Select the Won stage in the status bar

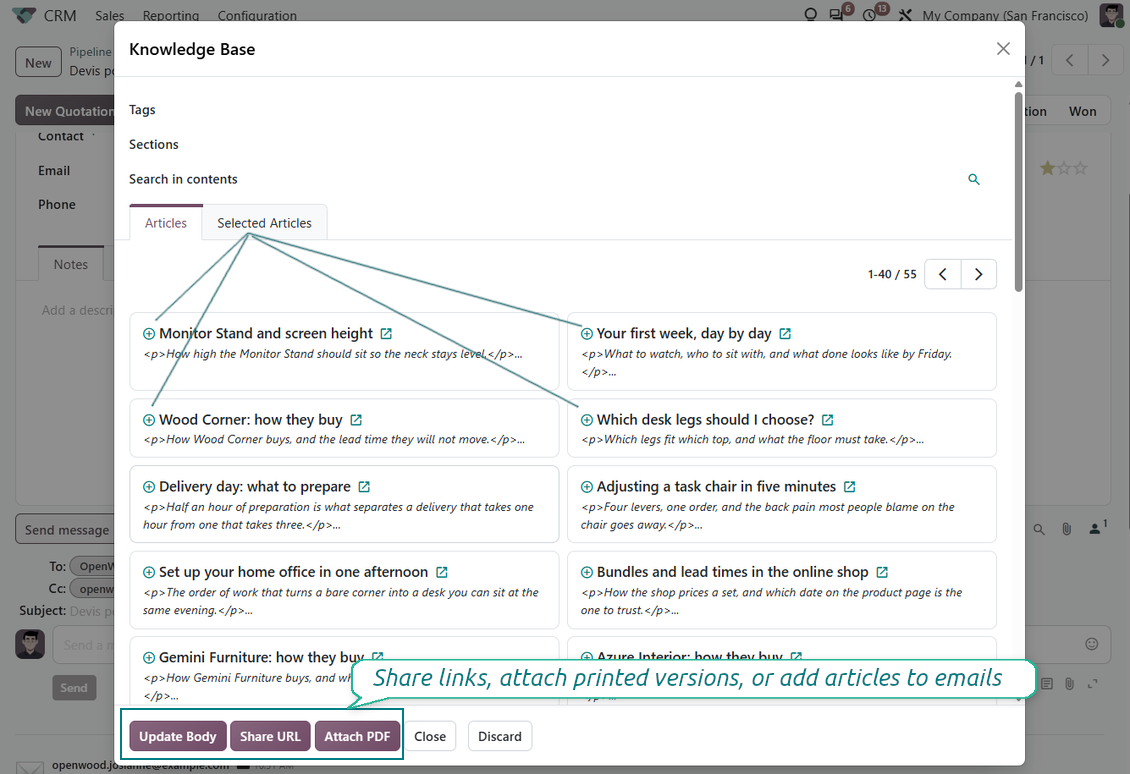[1082, 111]
